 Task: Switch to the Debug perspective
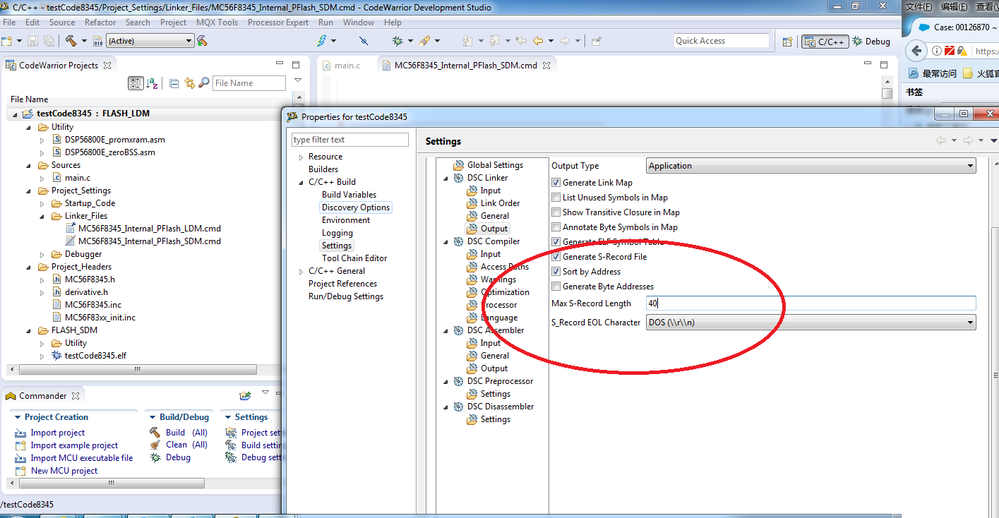(871, 41)
